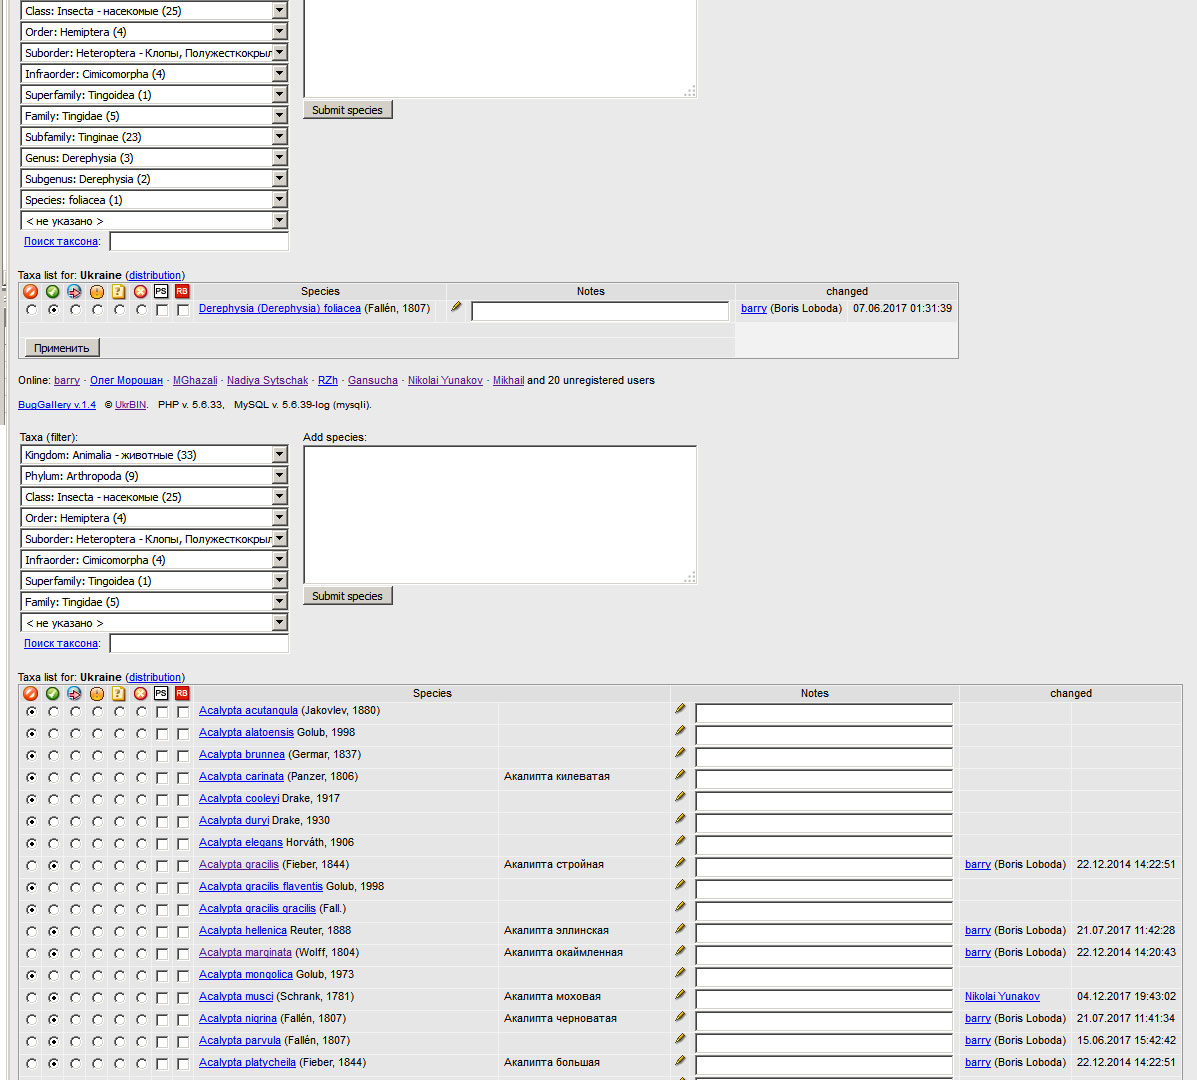Open the BugGallery v.1.4 link
The image size is (1197, 1080).
pos(57,405)
